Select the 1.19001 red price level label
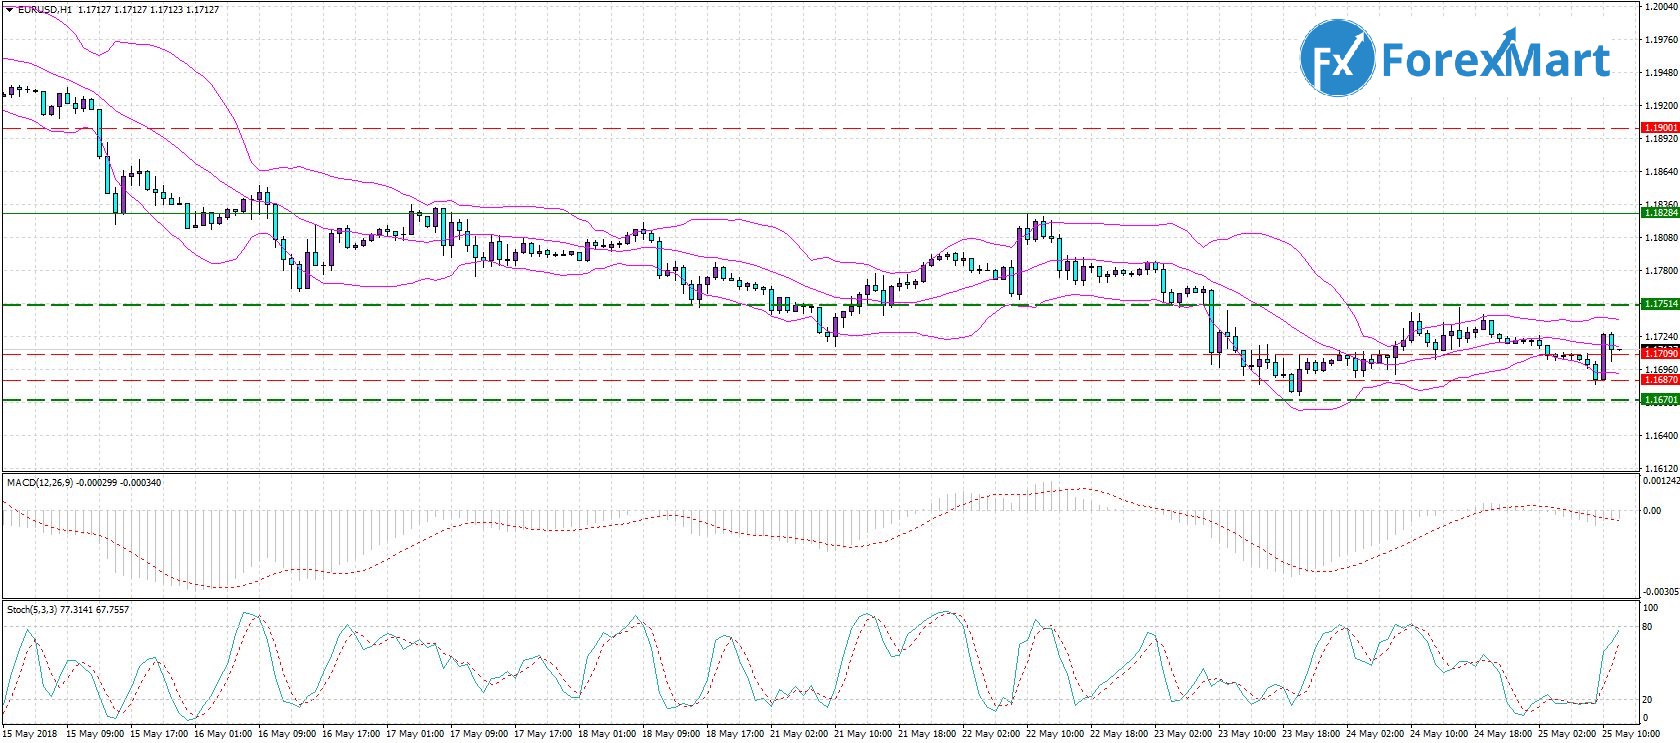This screenshot has width=1680, height=743. [1660, 128]
